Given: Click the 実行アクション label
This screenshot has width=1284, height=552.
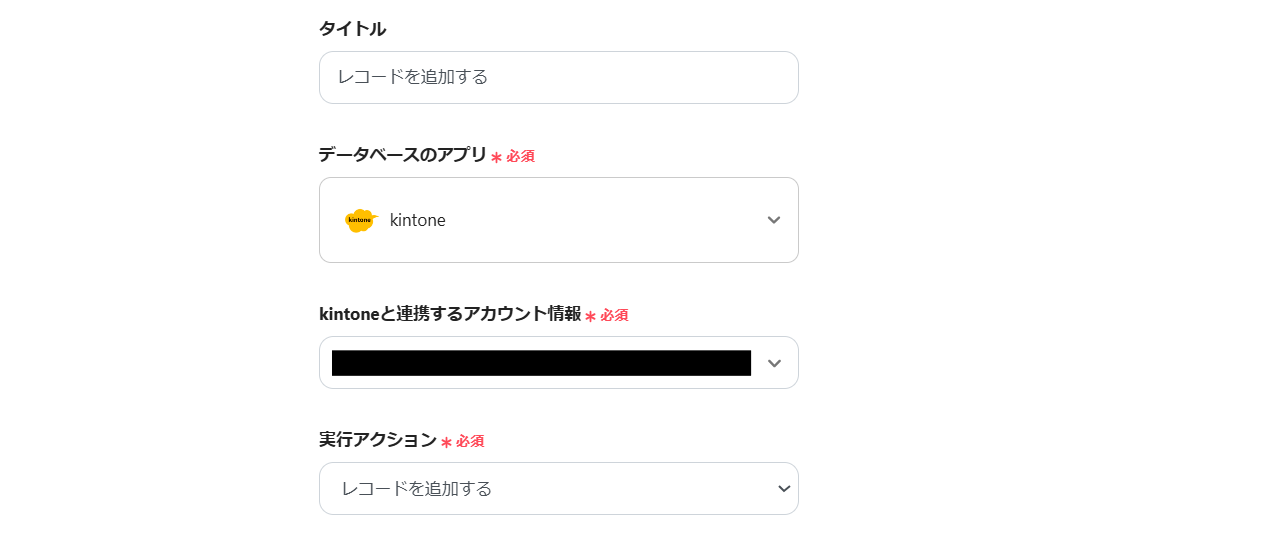Looking at the screenshot, I should (x=378, y=440).
